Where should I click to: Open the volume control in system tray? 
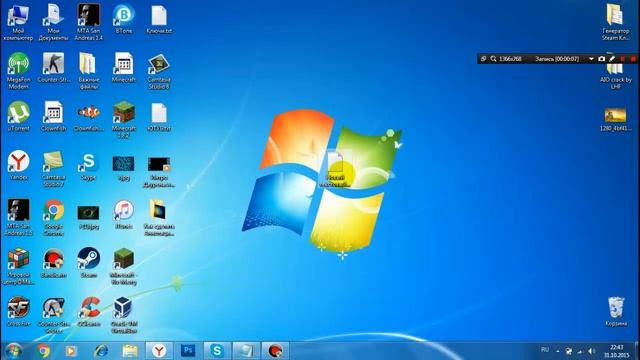coord(592,351)
